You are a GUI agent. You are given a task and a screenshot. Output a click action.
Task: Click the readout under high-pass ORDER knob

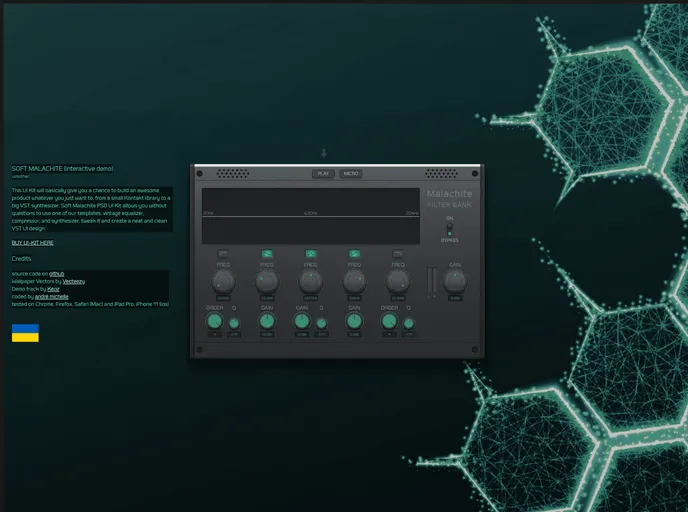[215, 334]
